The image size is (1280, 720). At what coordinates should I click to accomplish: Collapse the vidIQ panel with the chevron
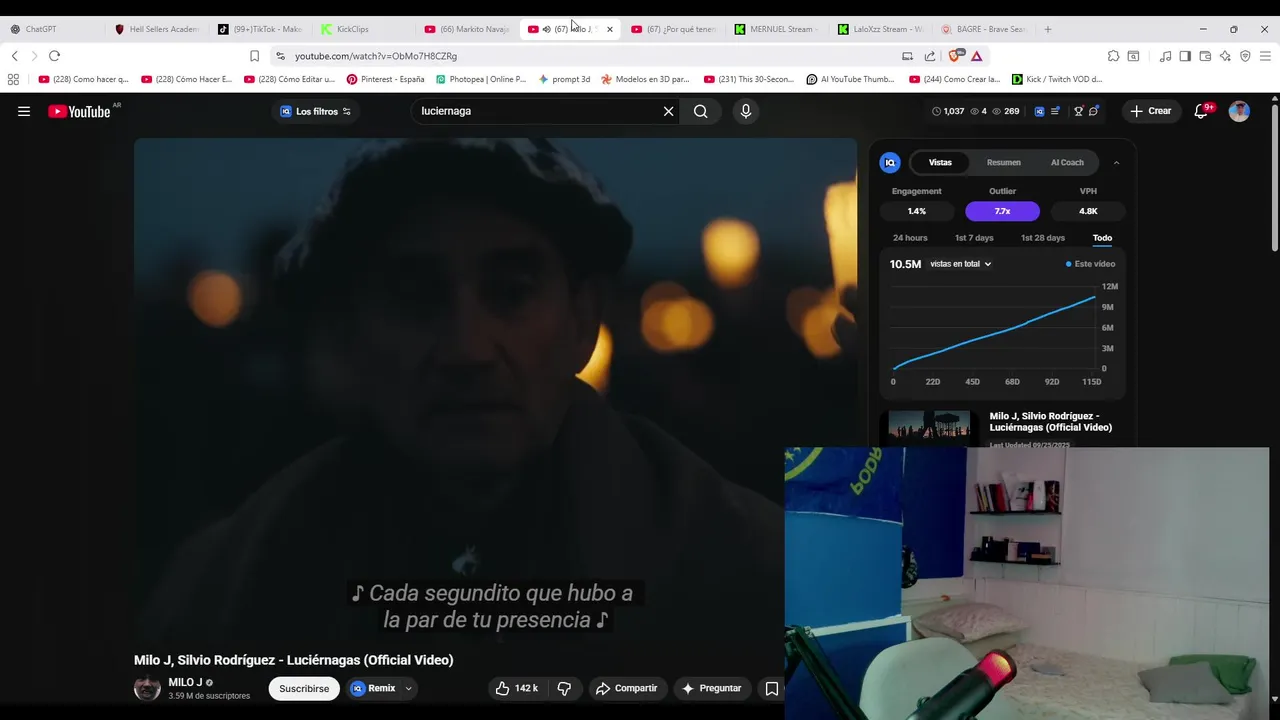pyautogui.click(x=1116, y=162)
